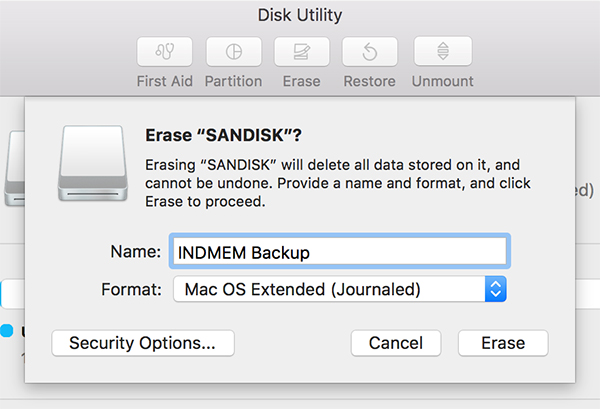Select the Partition pie chart icon

(233, 52)
